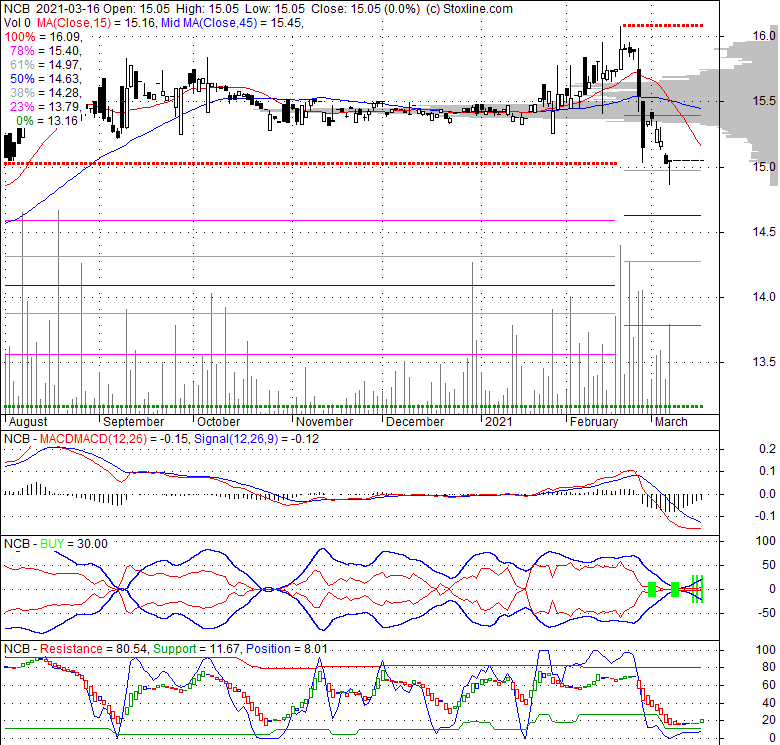Click the 'Close: 15.05 (0.0%)' value
780x745 pixels.
tap(366, 9)
